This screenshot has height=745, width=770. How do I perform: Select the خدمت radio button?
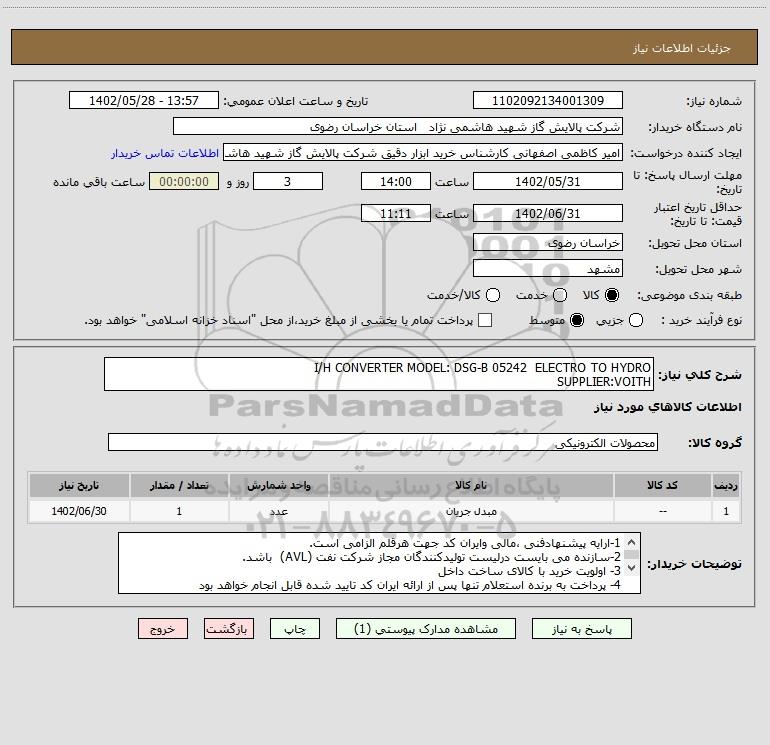[560, 295]
